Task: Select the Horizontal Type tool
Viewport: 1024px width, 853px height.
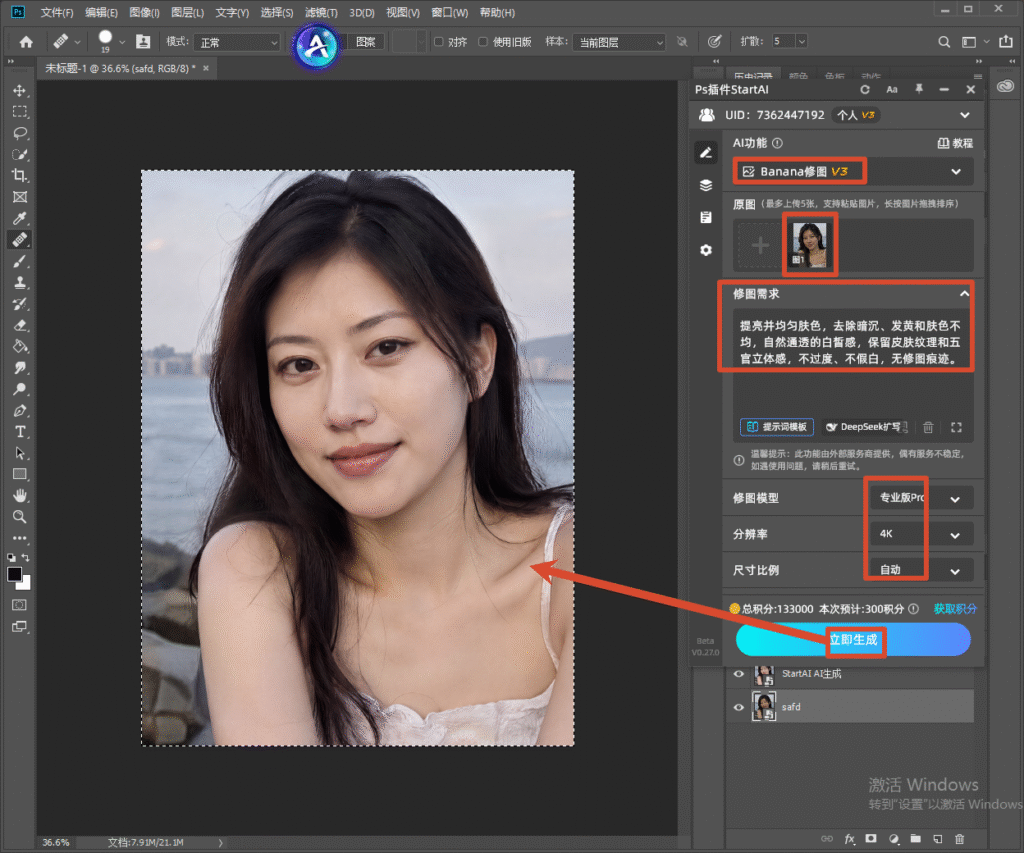Action: [20, 432]
